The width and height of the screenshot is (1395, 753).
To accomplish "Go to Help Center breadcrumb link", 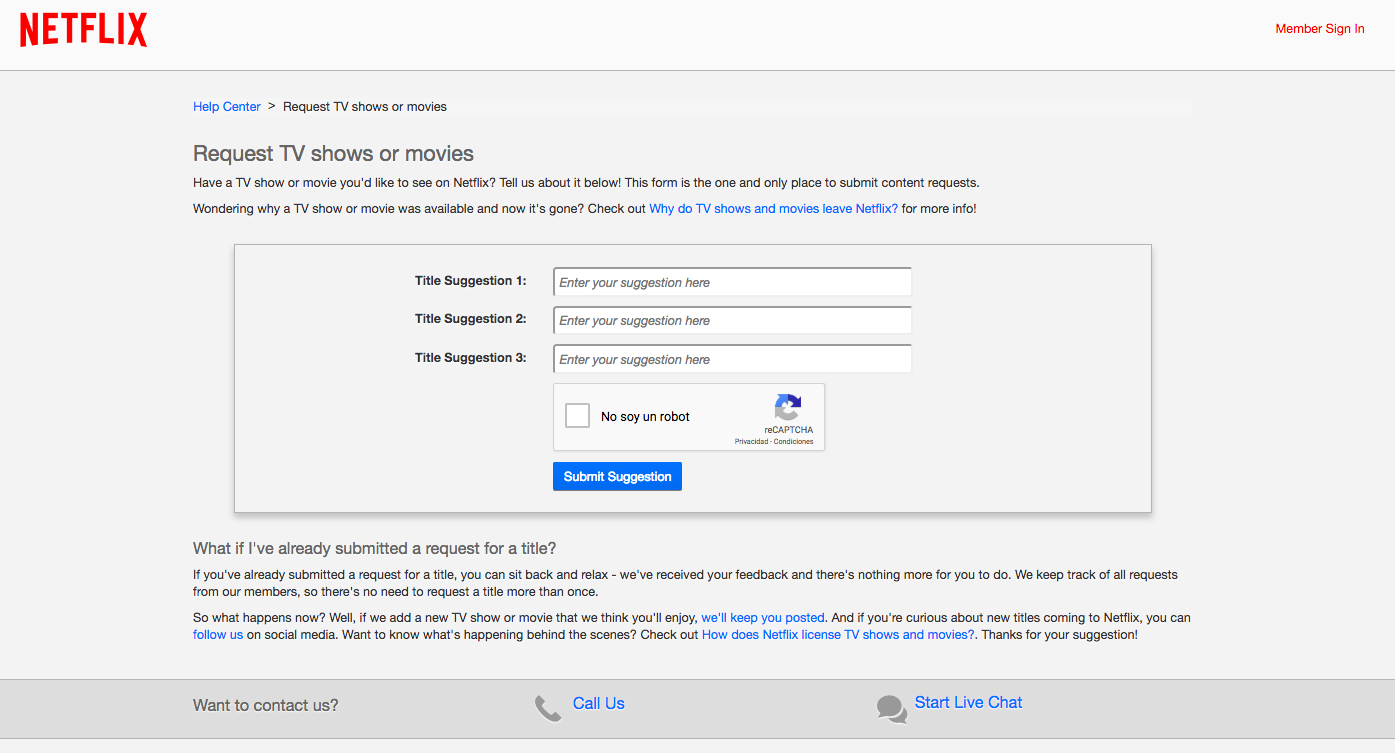I will (x=227, y=107).
